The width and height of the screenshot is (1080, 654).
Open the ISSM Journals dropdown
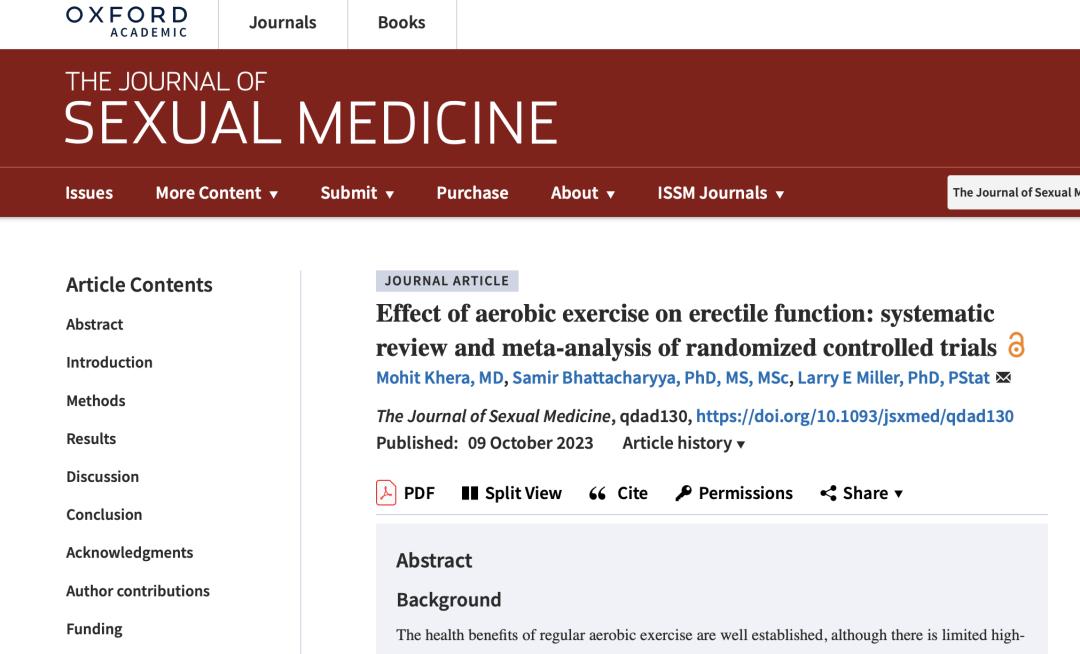720,193
